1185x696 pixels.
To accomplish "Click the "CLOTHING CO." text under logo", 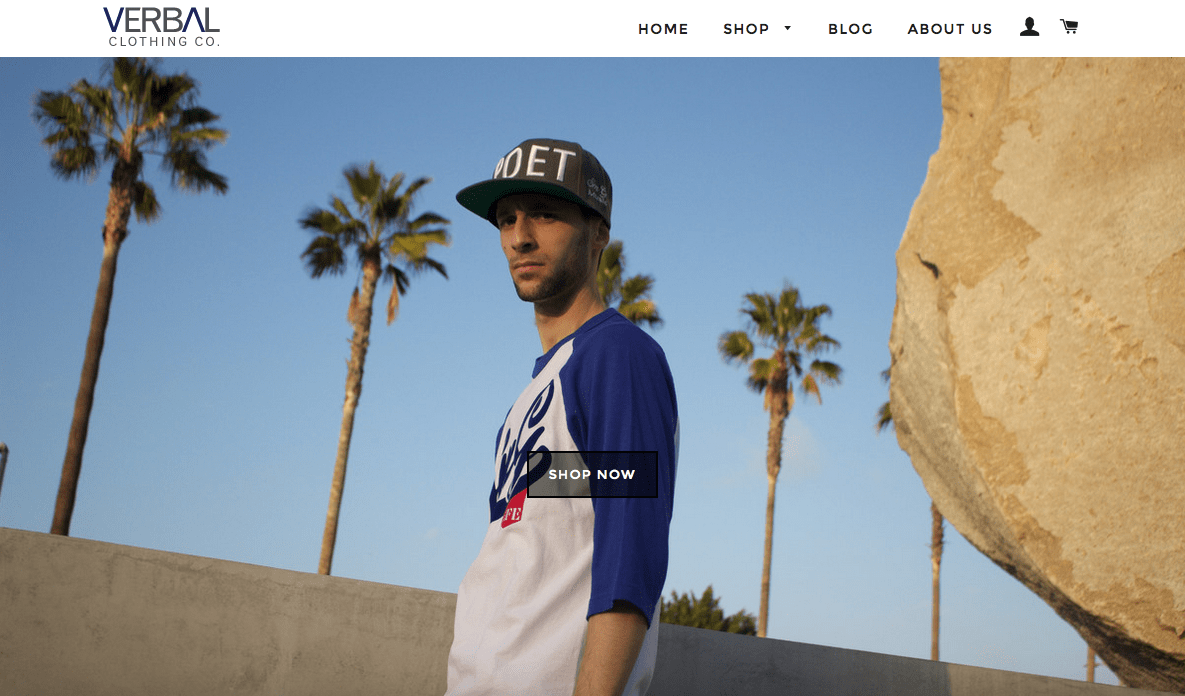I will (x=164, y=42).
